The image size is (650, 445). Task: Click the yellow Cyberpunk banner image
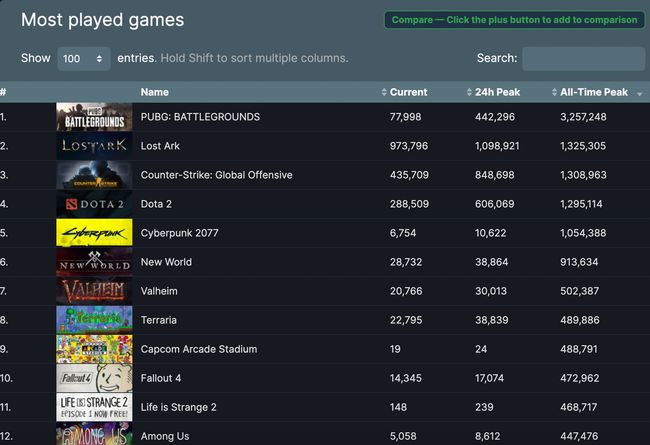click(x=93, y=233)
